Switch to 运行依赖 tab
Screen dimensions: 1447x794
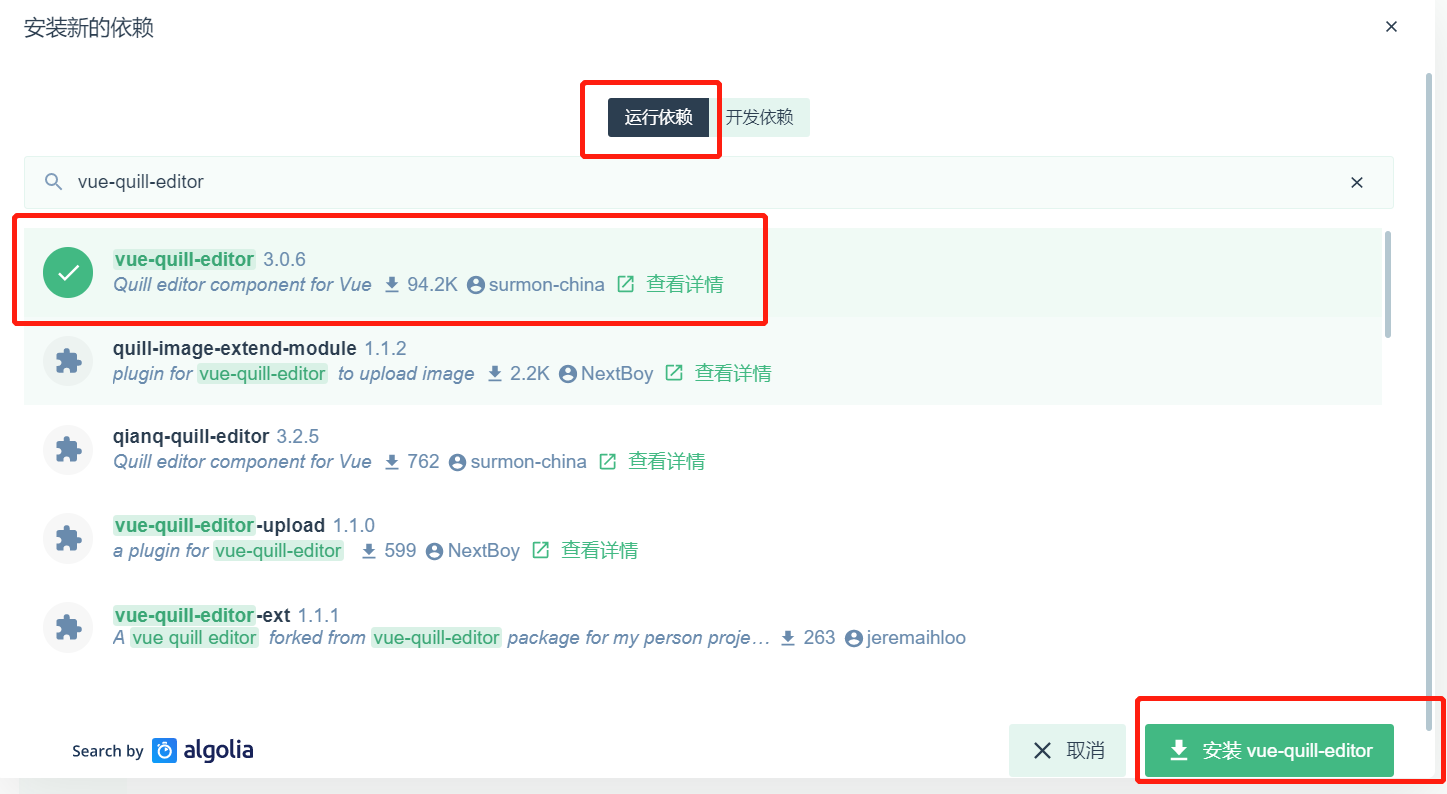tap(658, 117)
